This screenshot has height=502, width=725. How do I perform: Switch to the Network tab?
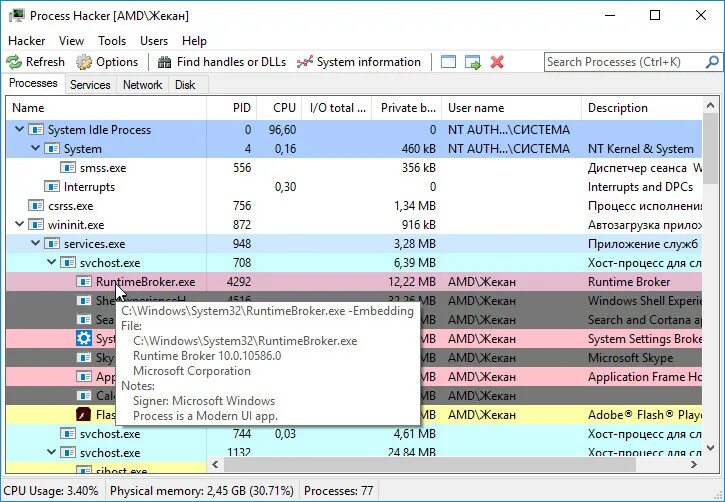(x=142, y=85)
